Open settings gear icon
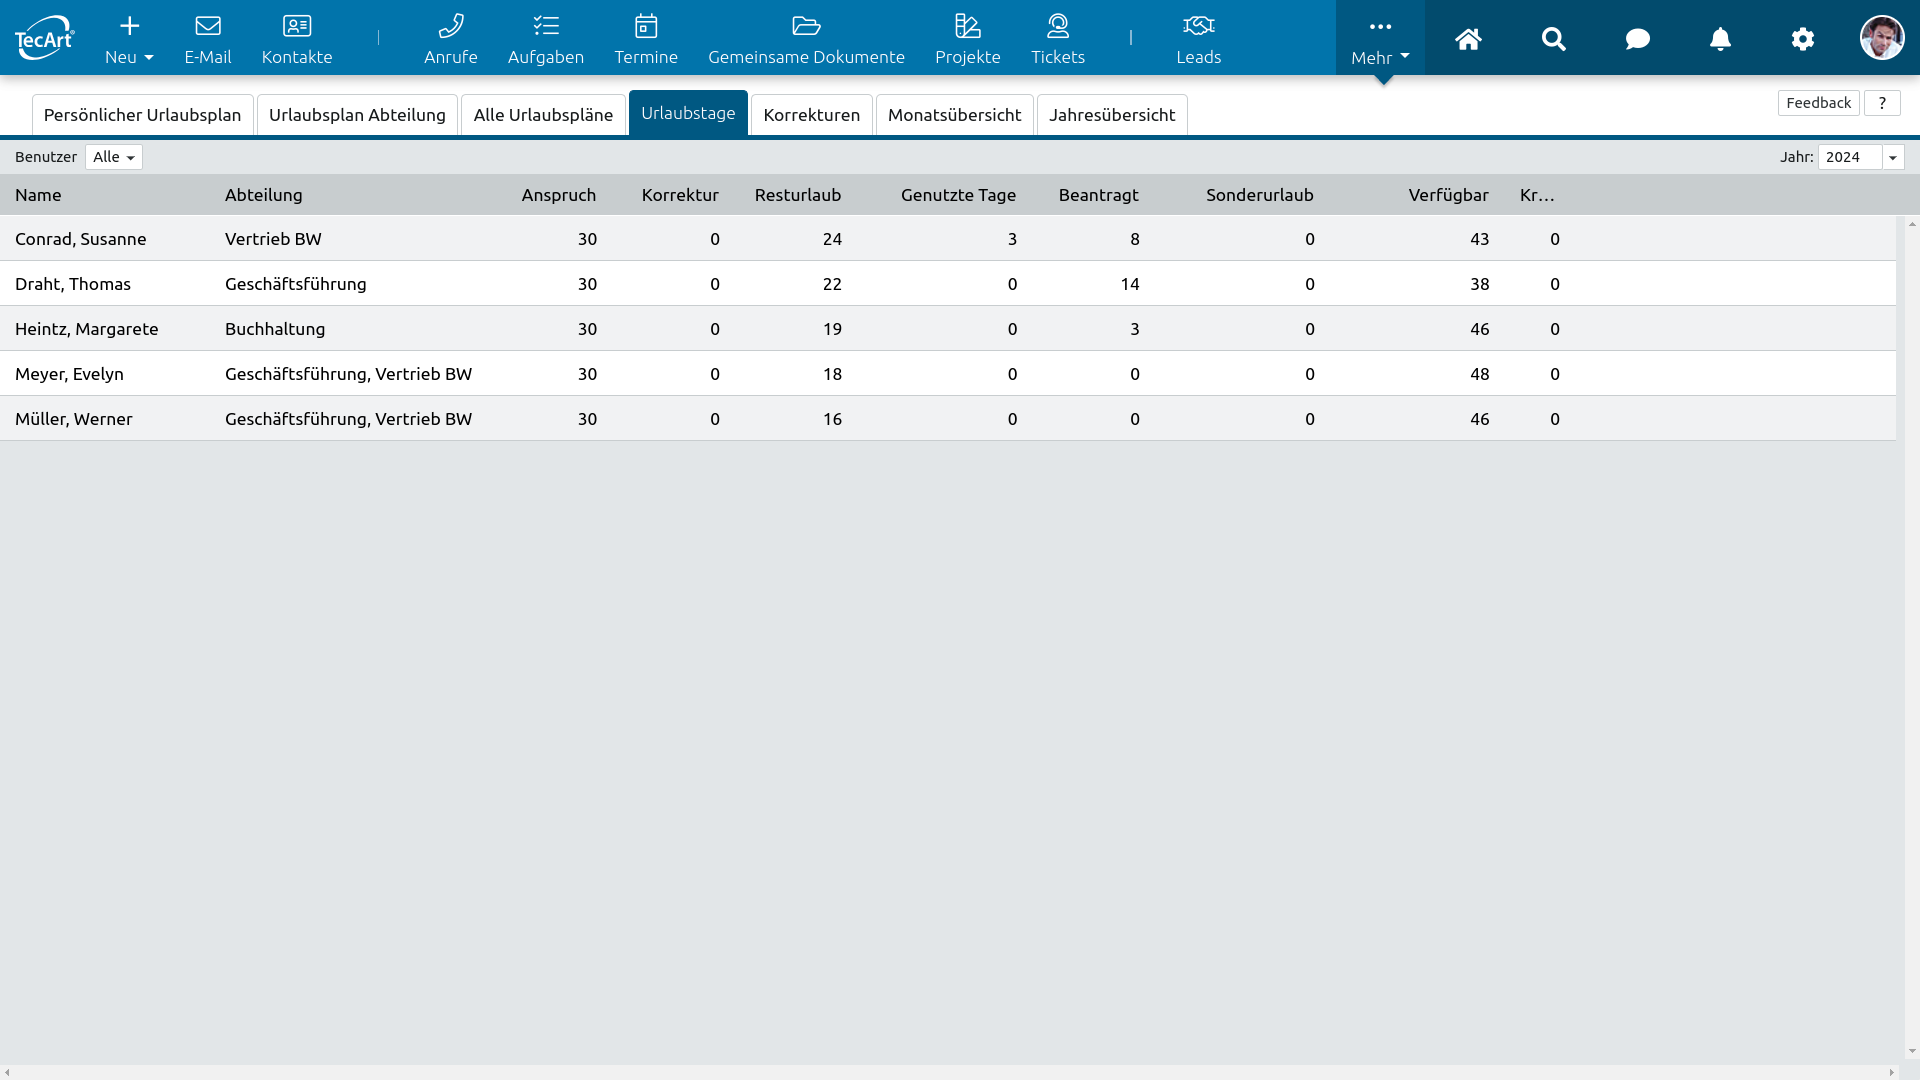 click(x=1802, y=39)
